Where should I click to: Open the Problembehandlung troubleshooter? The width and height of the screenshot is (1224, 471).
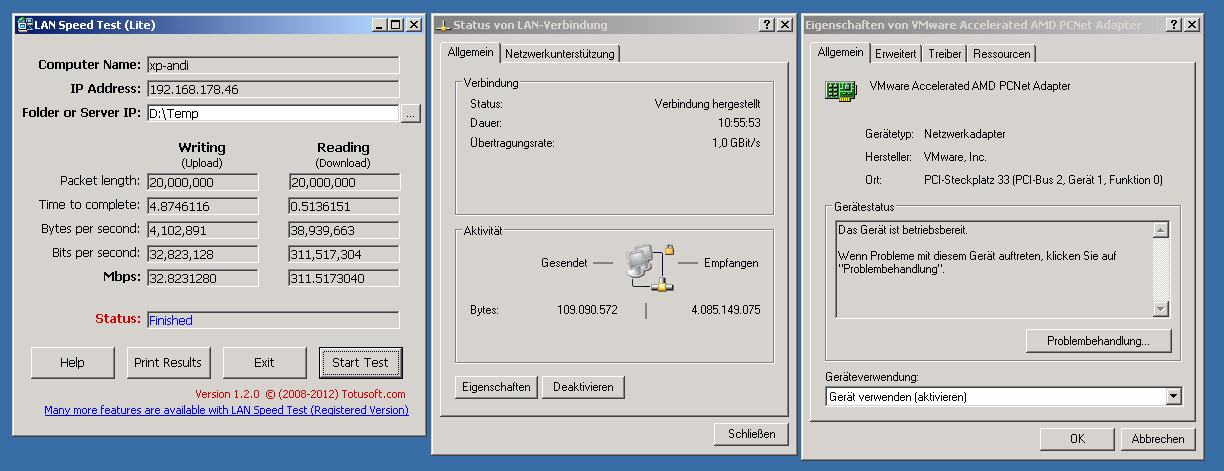click(x=1098, y=341)
